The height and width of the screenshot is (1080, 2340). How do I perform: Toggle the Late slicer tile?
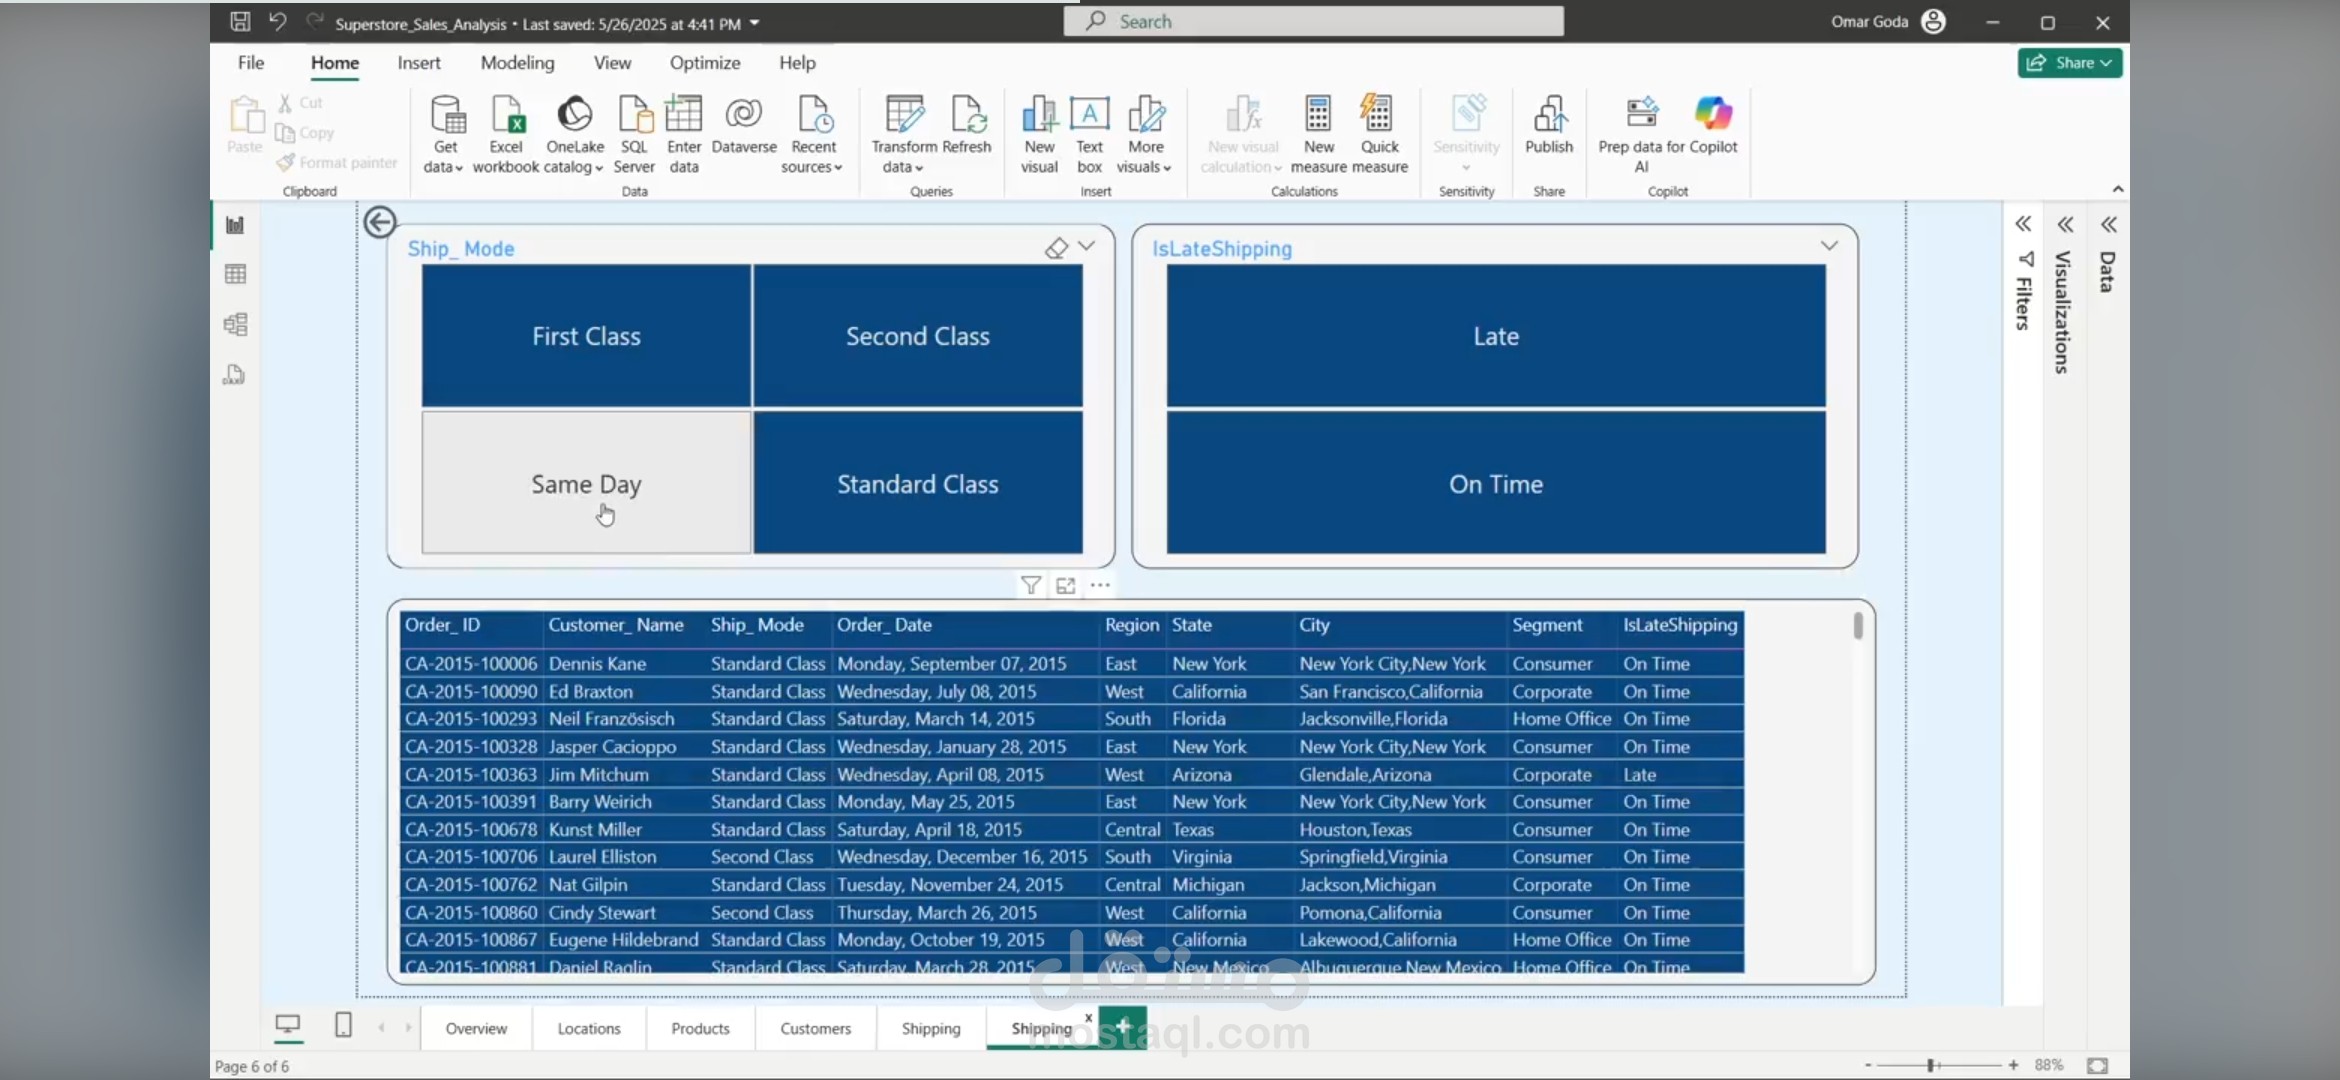click(1496, 336)
